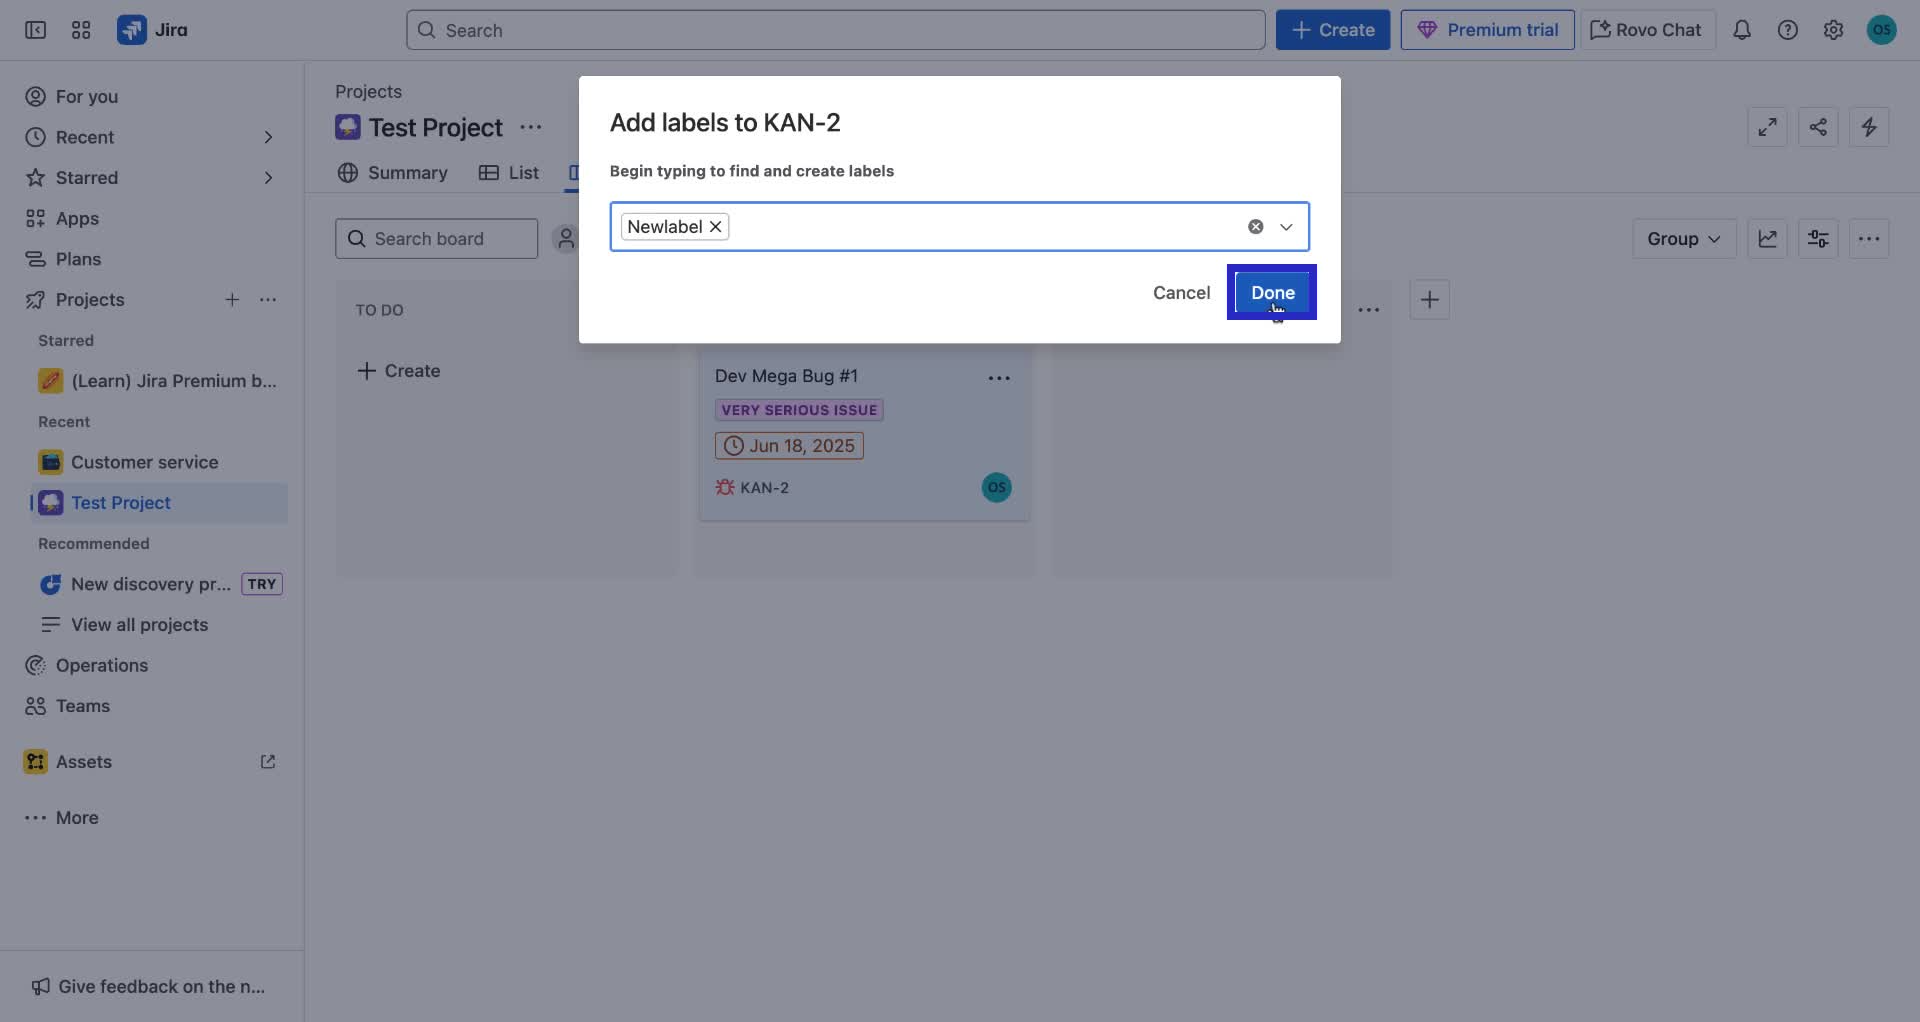
Task: Expand the Starred sidebar section
Action: pyautogui.click(x=268, y=177)
